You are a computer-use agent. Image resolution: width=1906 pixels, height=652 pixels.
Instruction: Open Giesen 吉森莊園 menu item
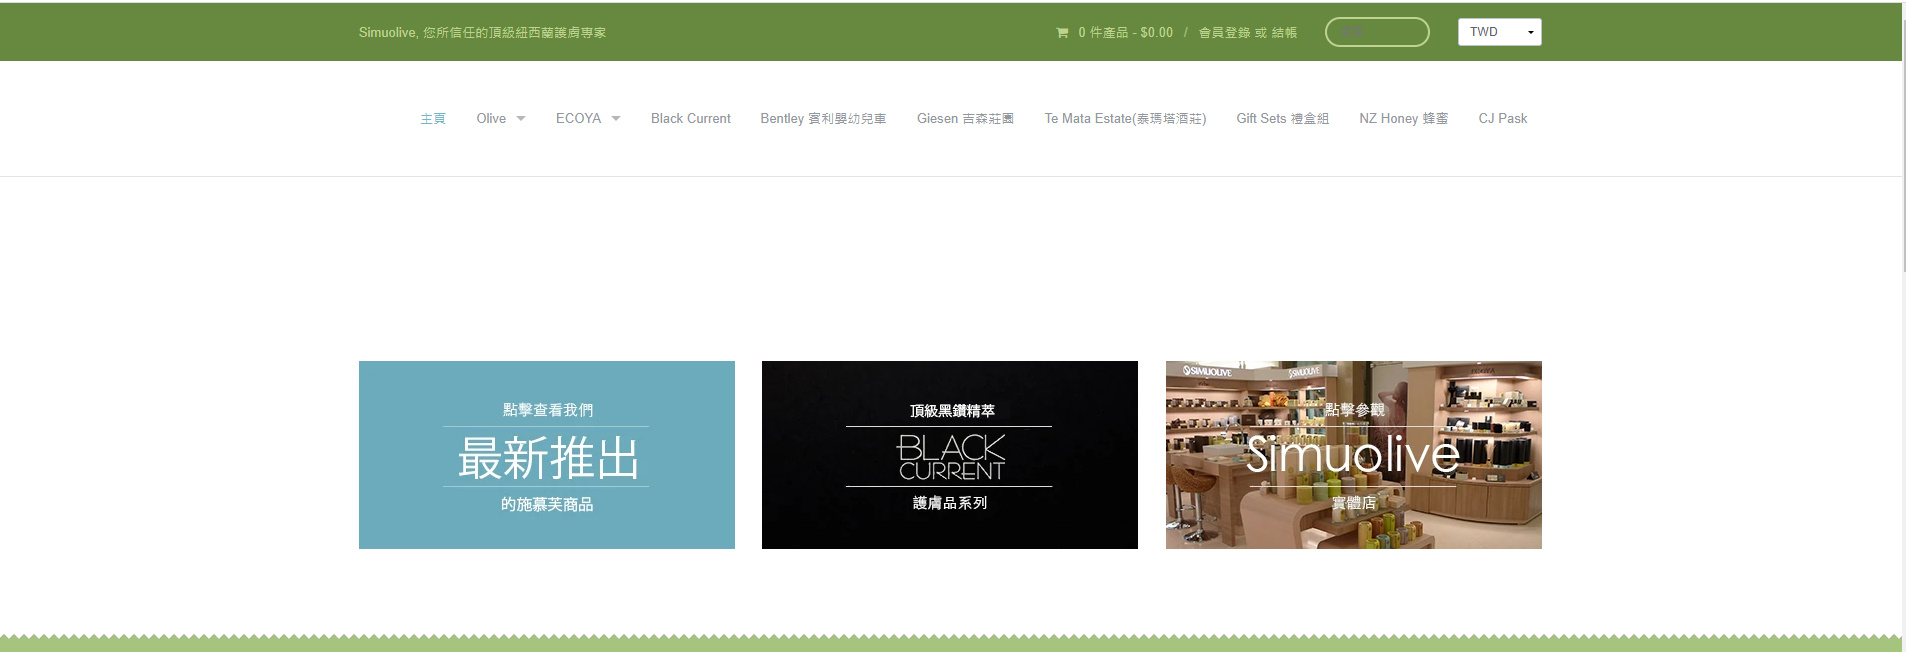965,118
